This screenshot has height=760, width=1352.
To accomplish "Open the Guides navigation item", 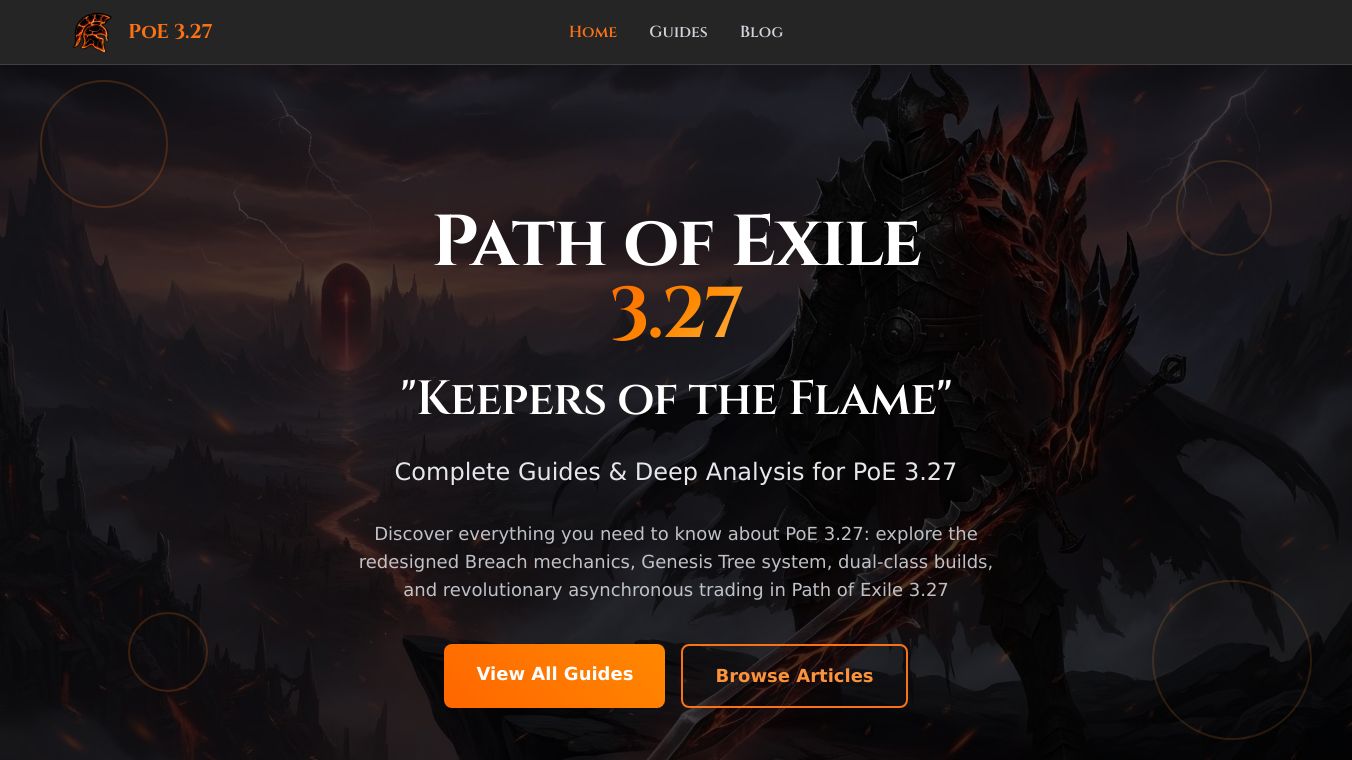I will [x=678, y=32].
